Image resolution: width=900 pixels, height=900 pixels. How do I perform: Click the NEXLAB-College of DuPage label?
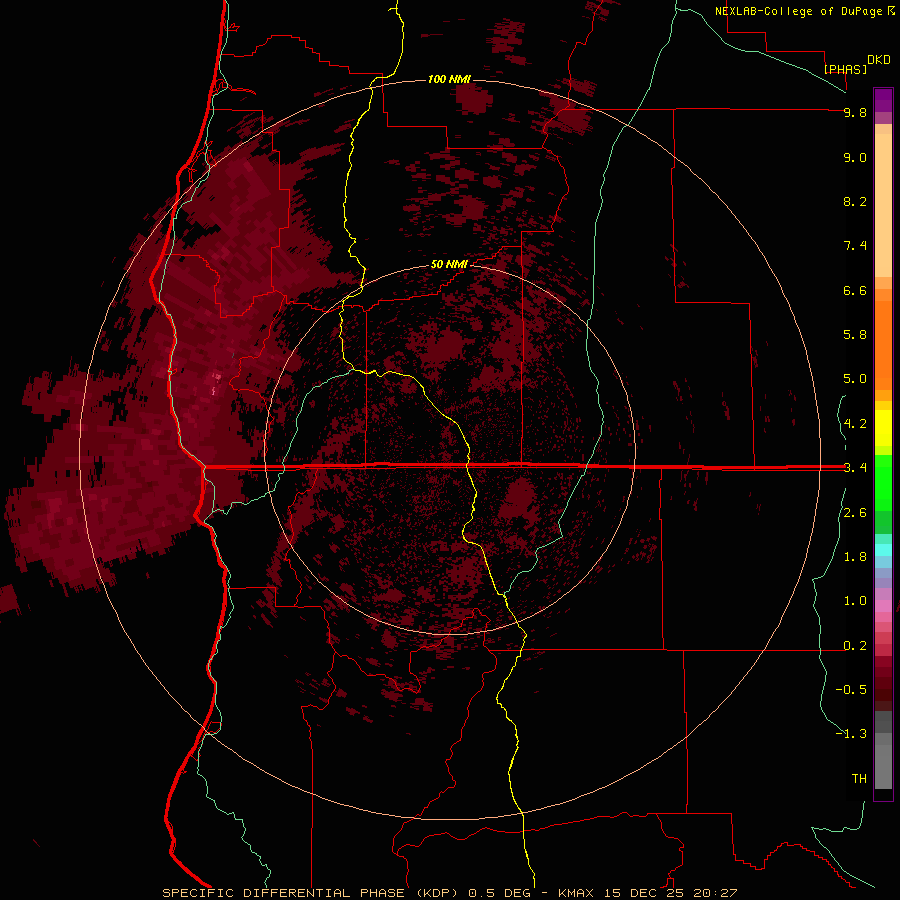(798, 11)
